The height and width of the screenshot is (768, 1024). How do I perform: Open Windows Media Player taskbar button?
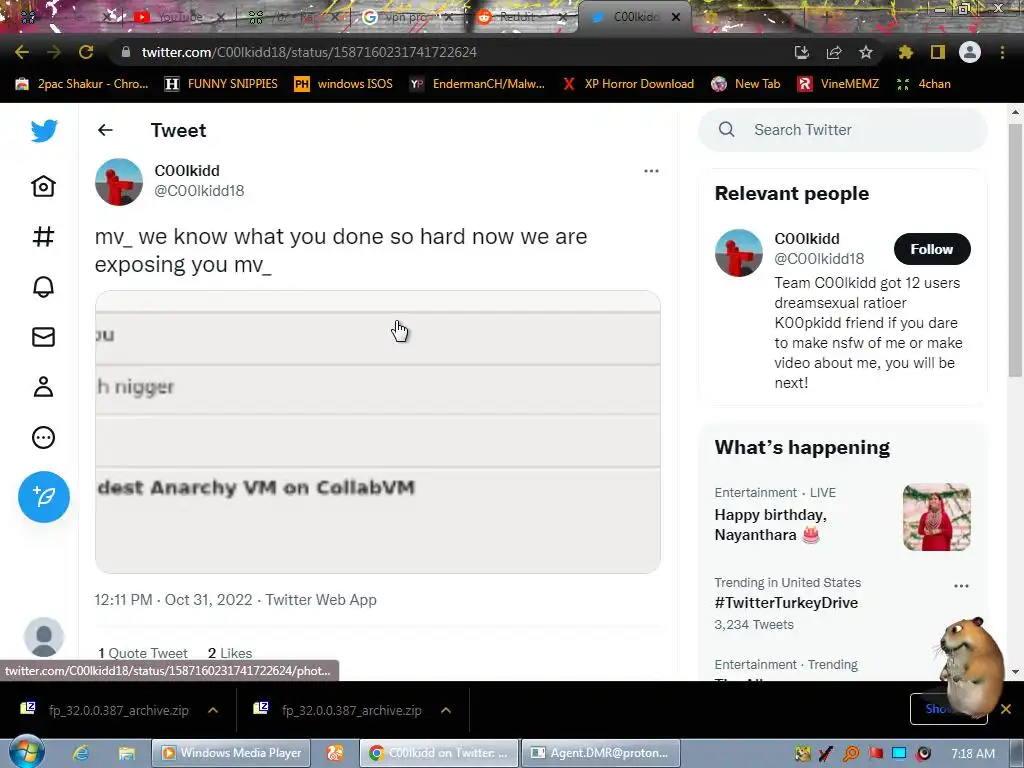point(231,753)
